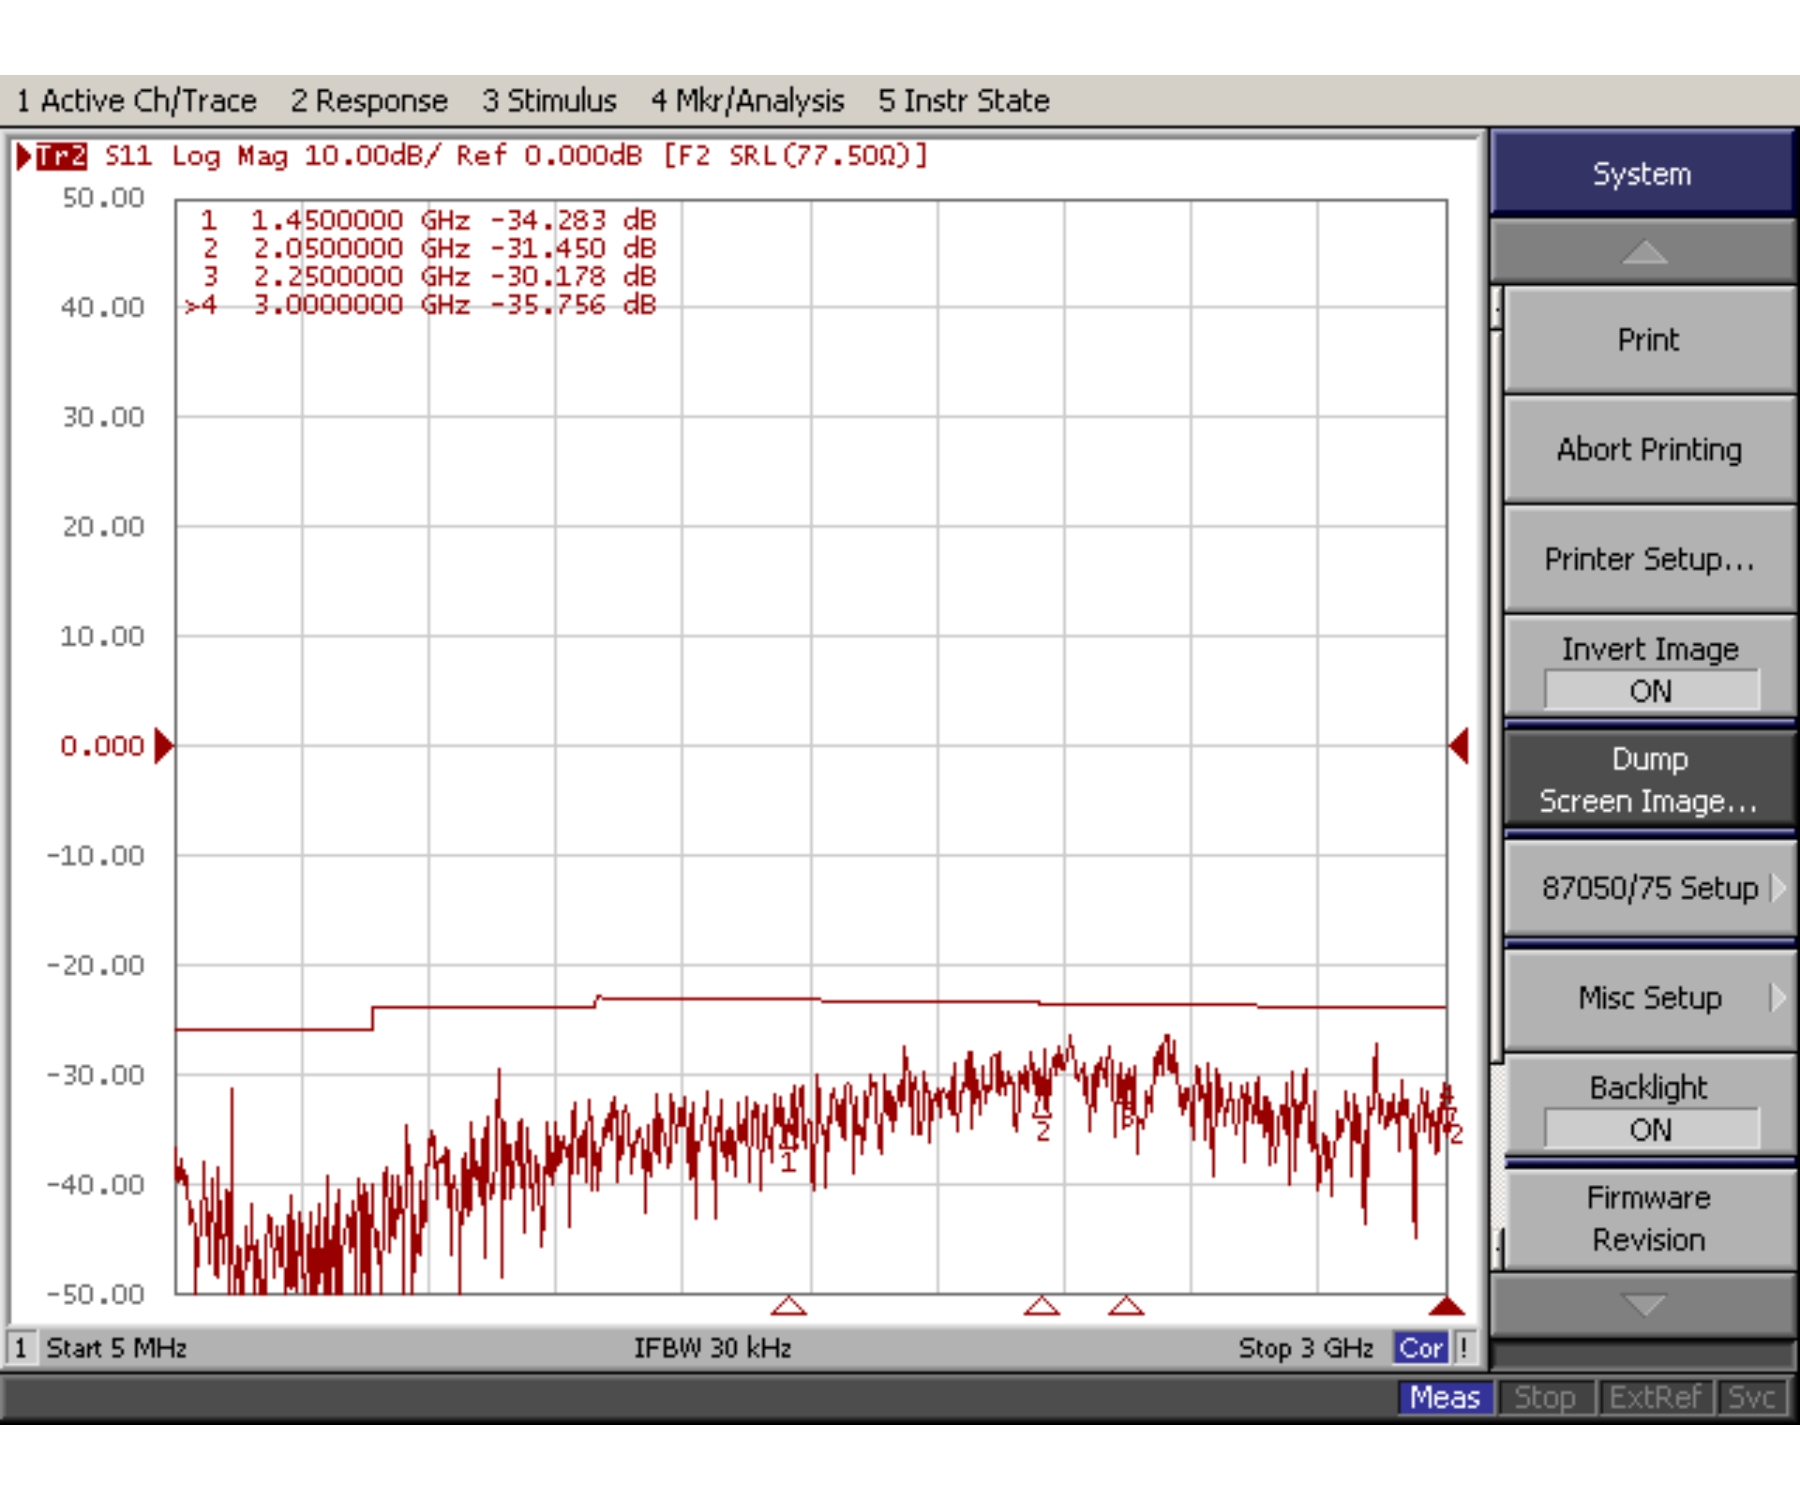1800x1500 pixels.
Task: Select the Tr2 active trace indicator
Action: [61, 156]
